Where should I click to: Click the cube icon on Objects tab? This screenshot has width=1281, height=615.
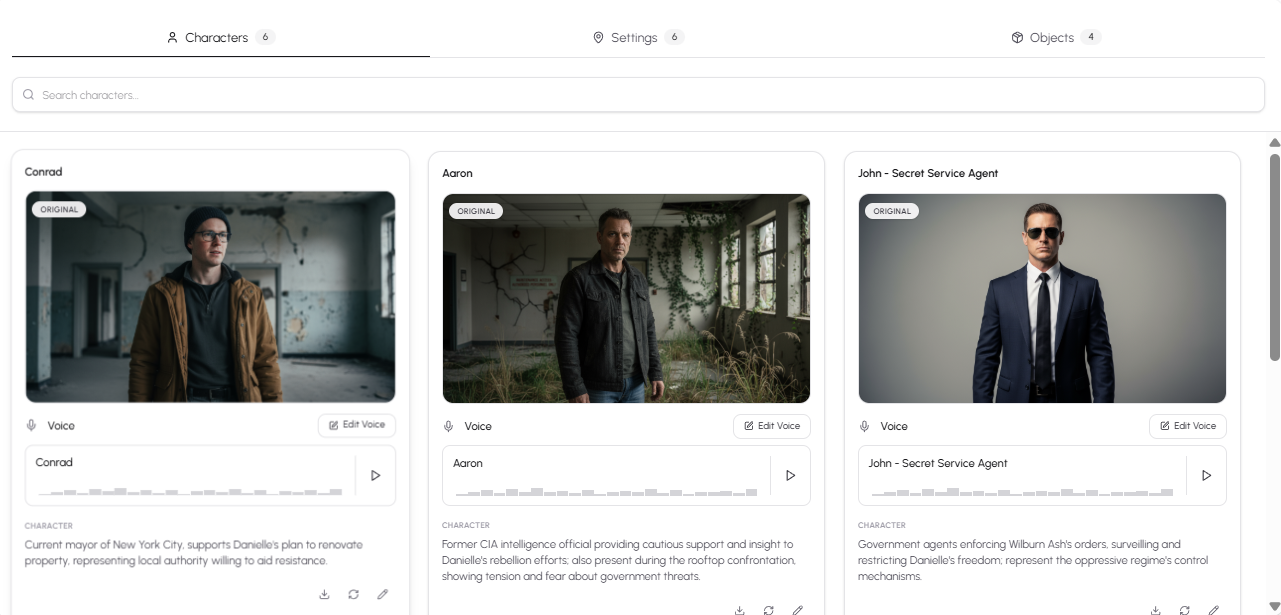pos(1017,37)
